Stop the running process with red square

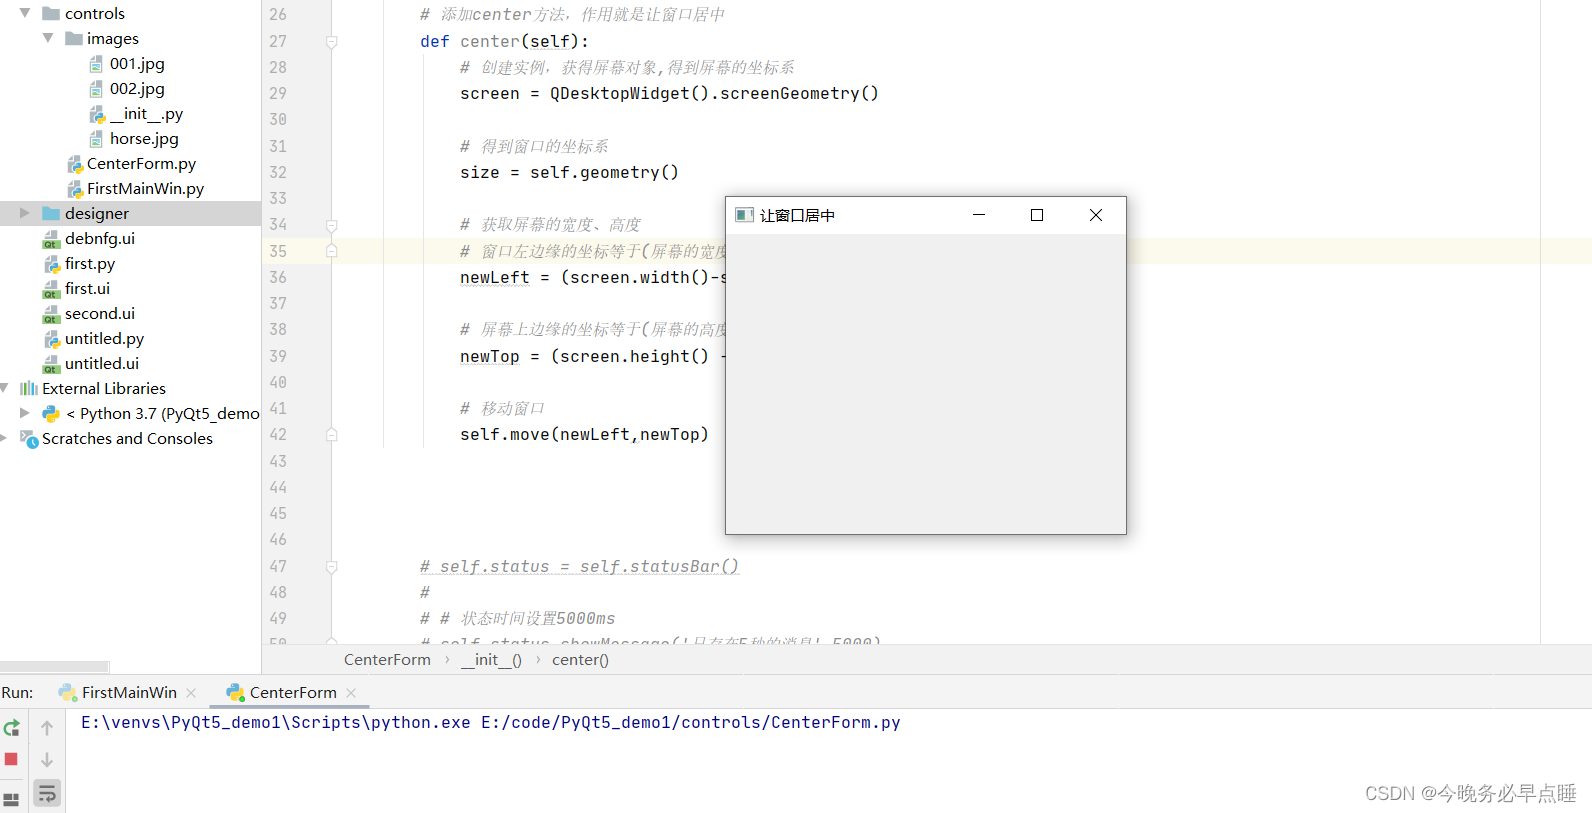coord(11,760)
